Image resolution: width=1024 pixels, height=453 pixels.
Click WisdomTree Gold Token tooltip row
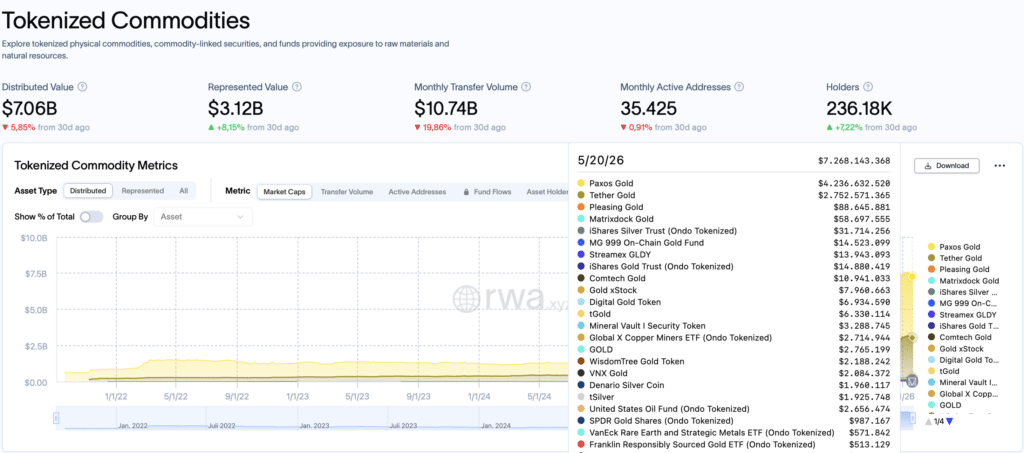733,361
